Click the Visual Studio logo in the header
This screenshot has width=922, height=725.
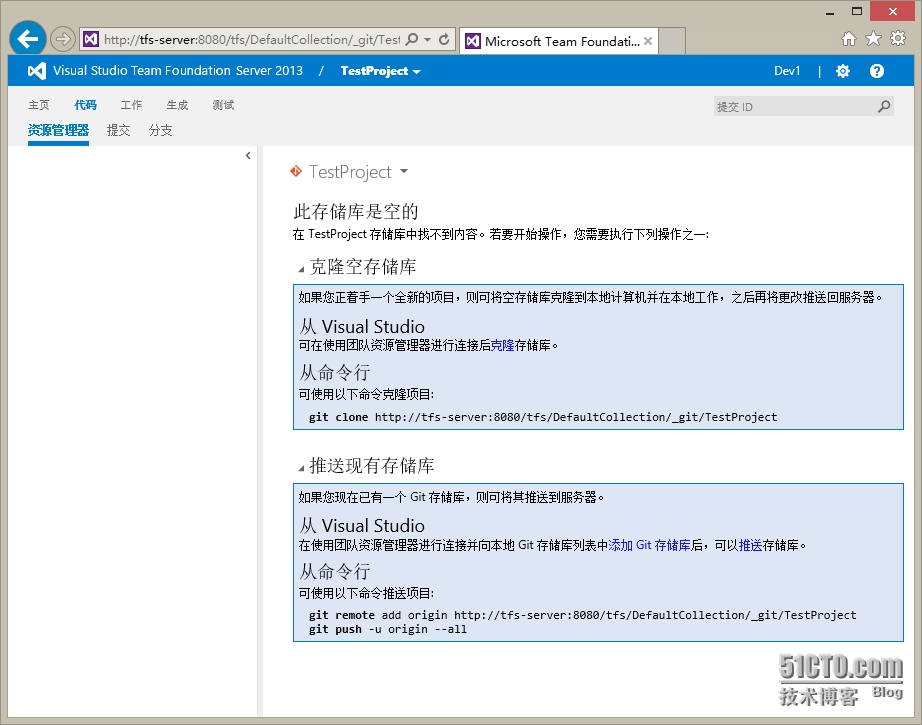point(36,71)
